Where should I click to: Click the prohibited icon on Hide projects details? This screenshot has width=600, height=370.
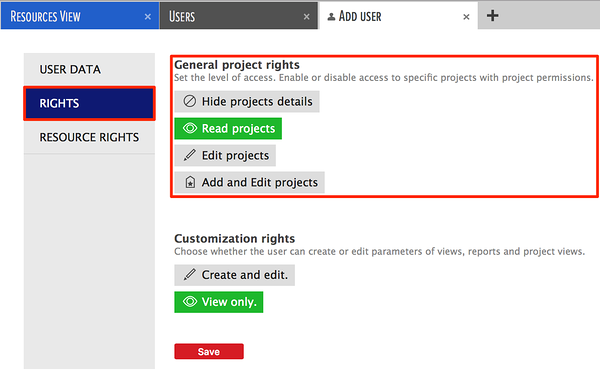tap(189, 101)
